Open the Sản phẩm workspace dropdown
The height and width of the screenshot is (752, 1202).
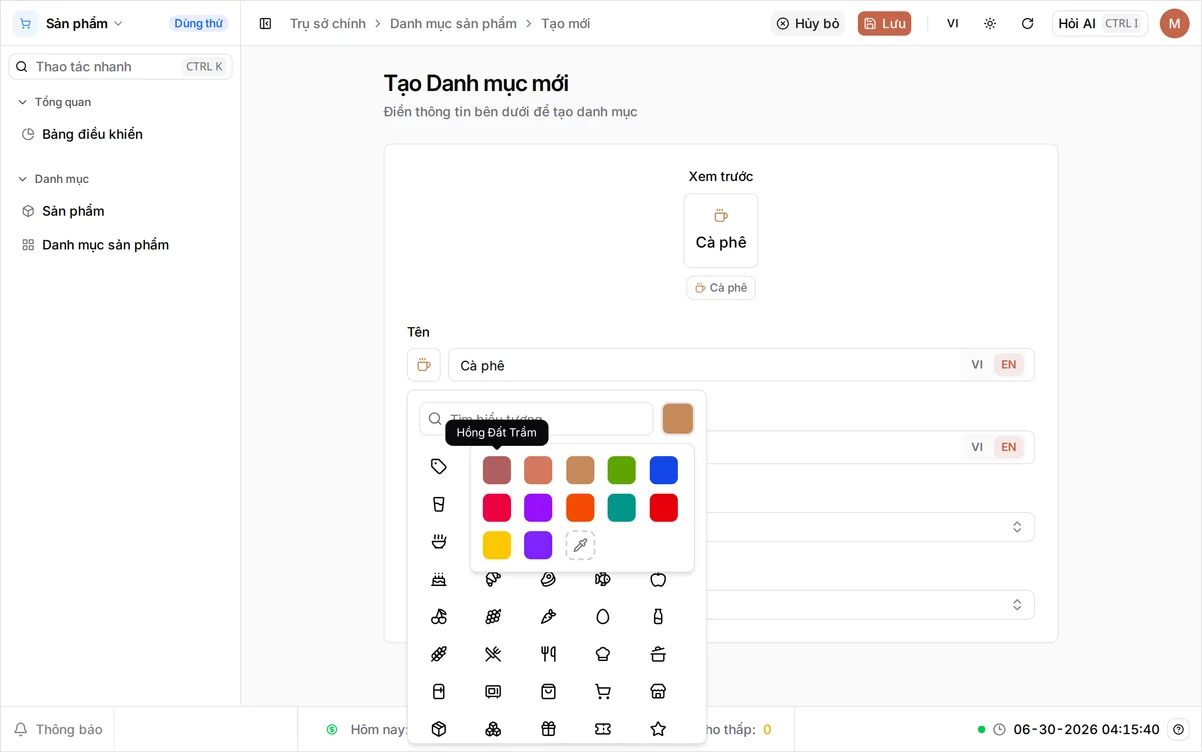(x=84, y=23)
